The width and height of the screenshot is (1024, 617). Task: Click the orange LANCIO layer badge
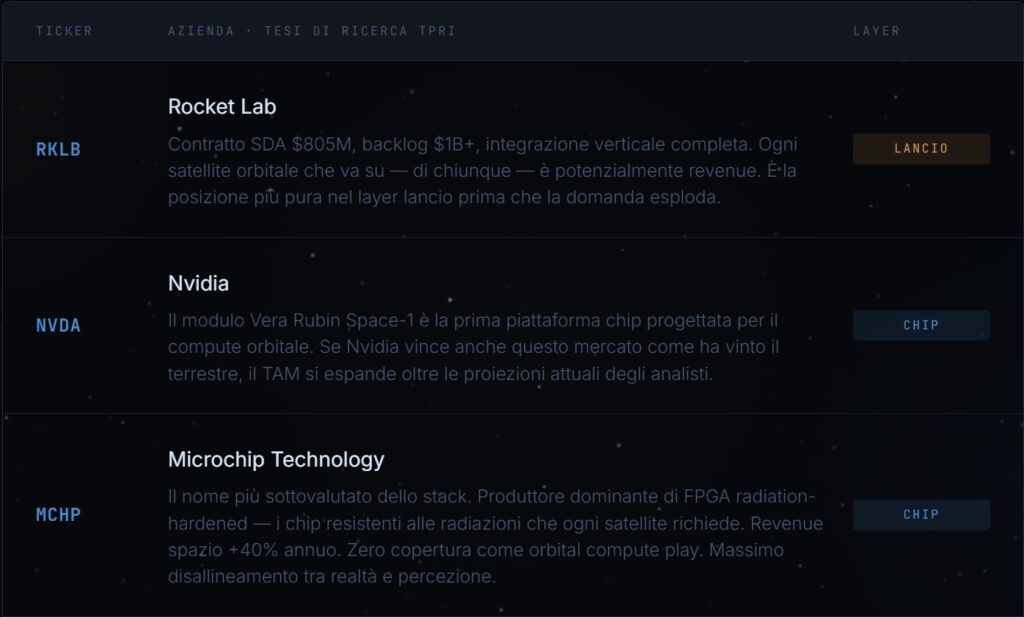click(x=921, y=148)
